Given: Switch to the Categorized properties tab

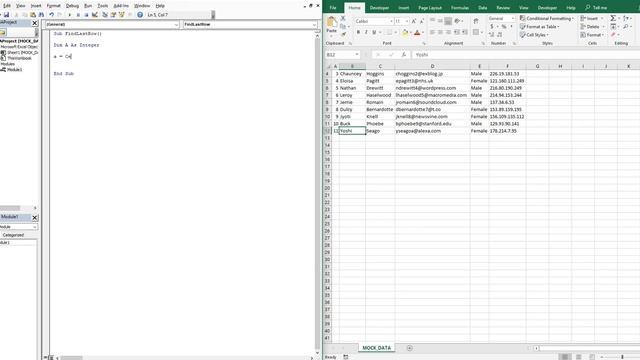Looking at the screenshot, I should click(13, 235).
